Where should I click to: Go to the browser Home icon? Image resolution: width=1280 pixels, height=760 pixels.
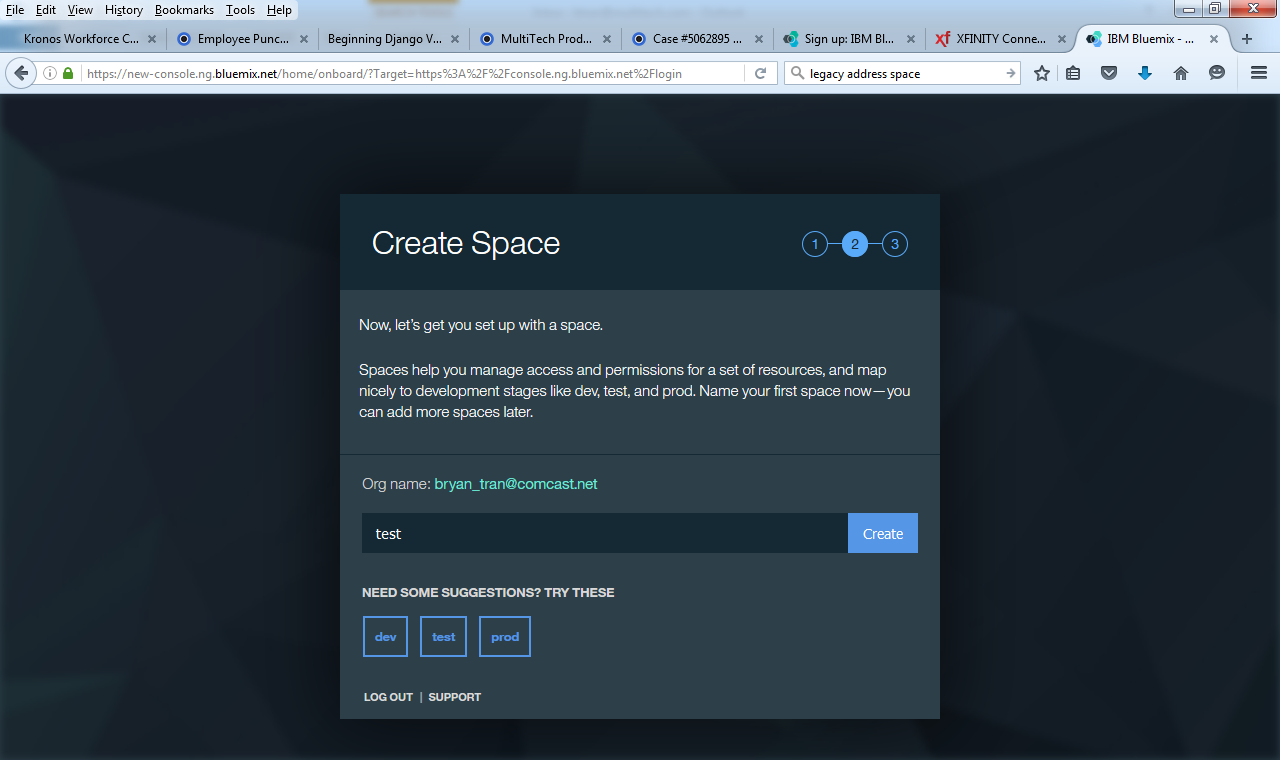pos(1181,73)
